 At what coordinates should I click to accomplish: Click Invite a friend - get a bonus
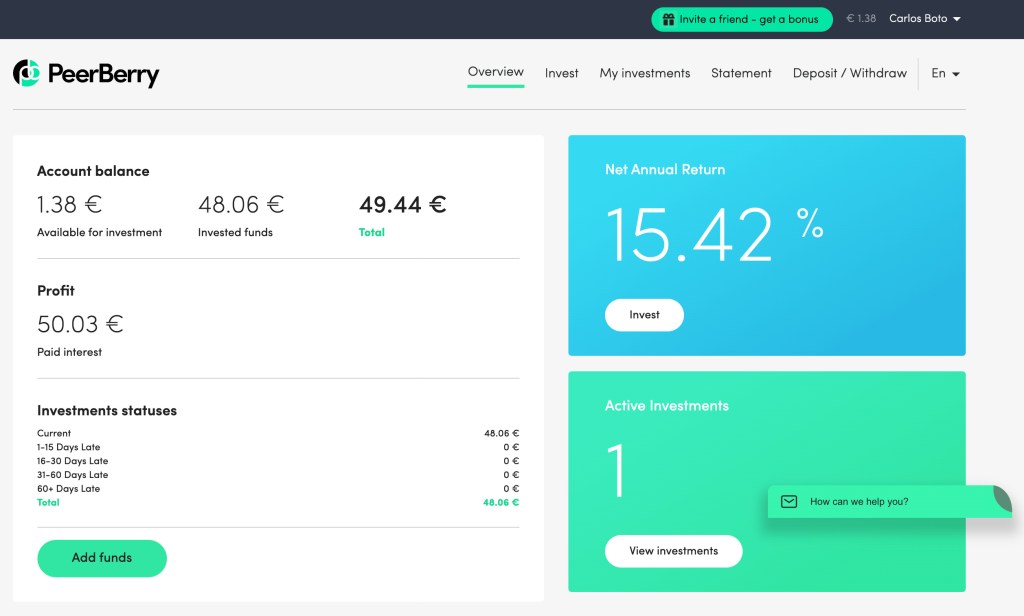tap(741, 19)
